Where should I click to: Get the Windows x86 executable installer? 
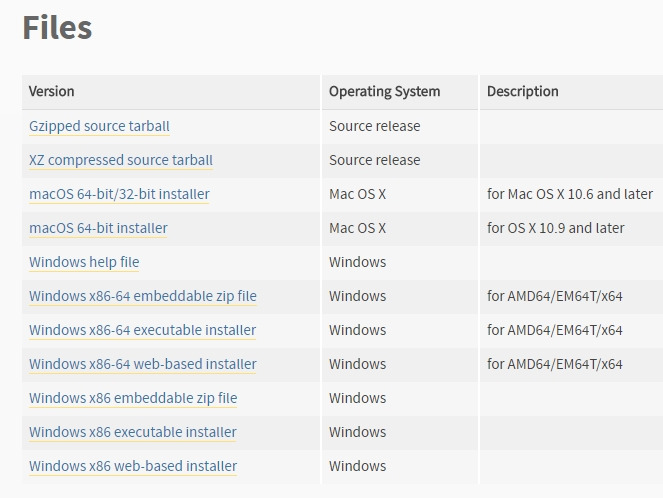133,432
